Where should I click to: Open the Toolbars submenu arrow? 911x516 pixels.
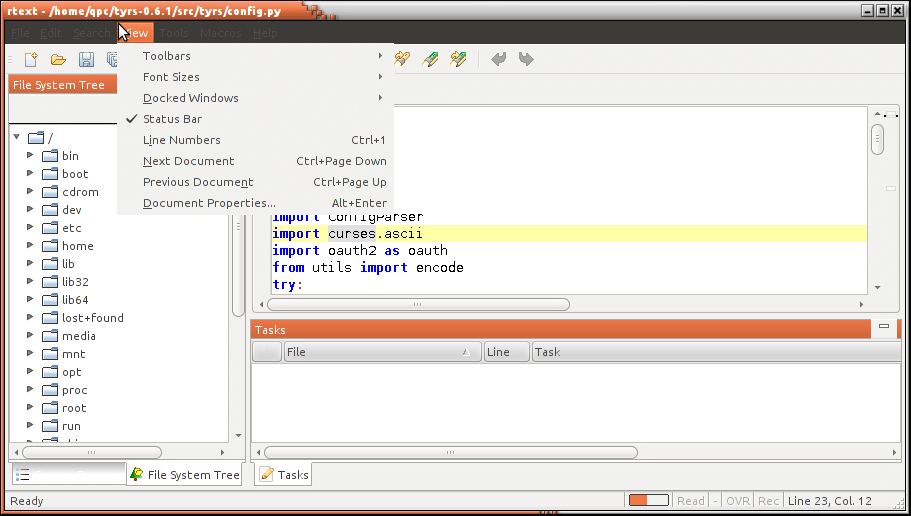coord(380,56)
